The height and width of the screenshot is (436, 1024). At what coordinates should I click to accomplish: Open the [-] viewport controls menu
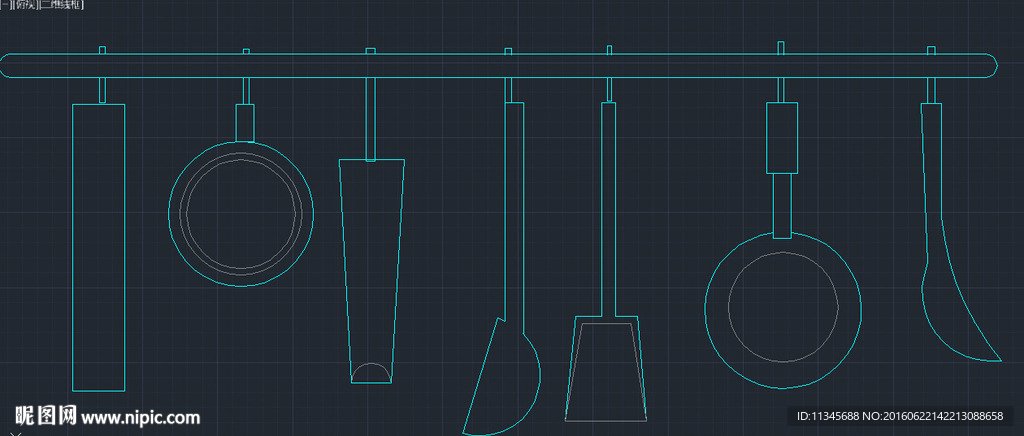click(6, 4)
